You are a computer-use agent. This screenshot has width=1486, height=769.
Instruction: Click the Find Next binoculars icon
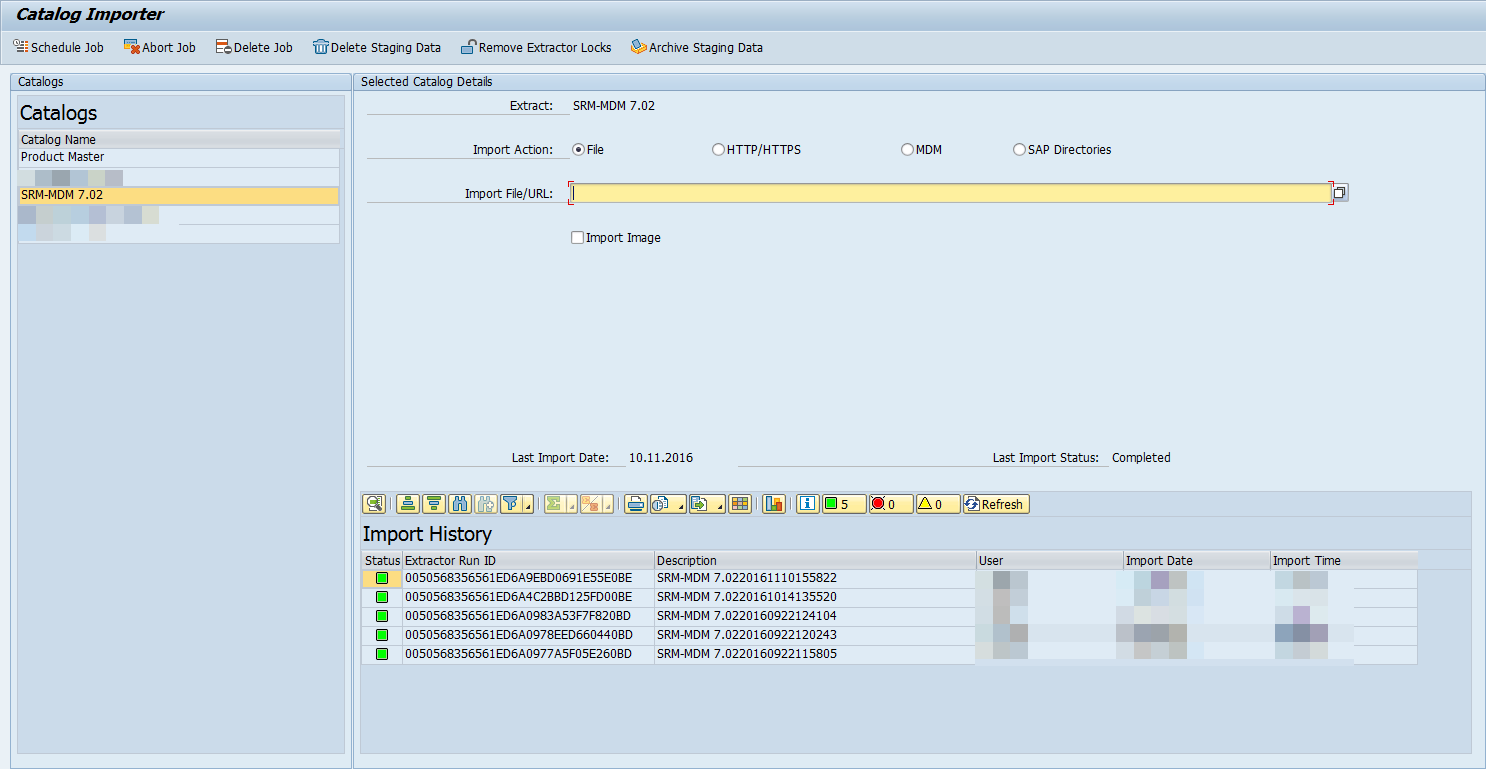pyautogui.click(x=485, y=504)
